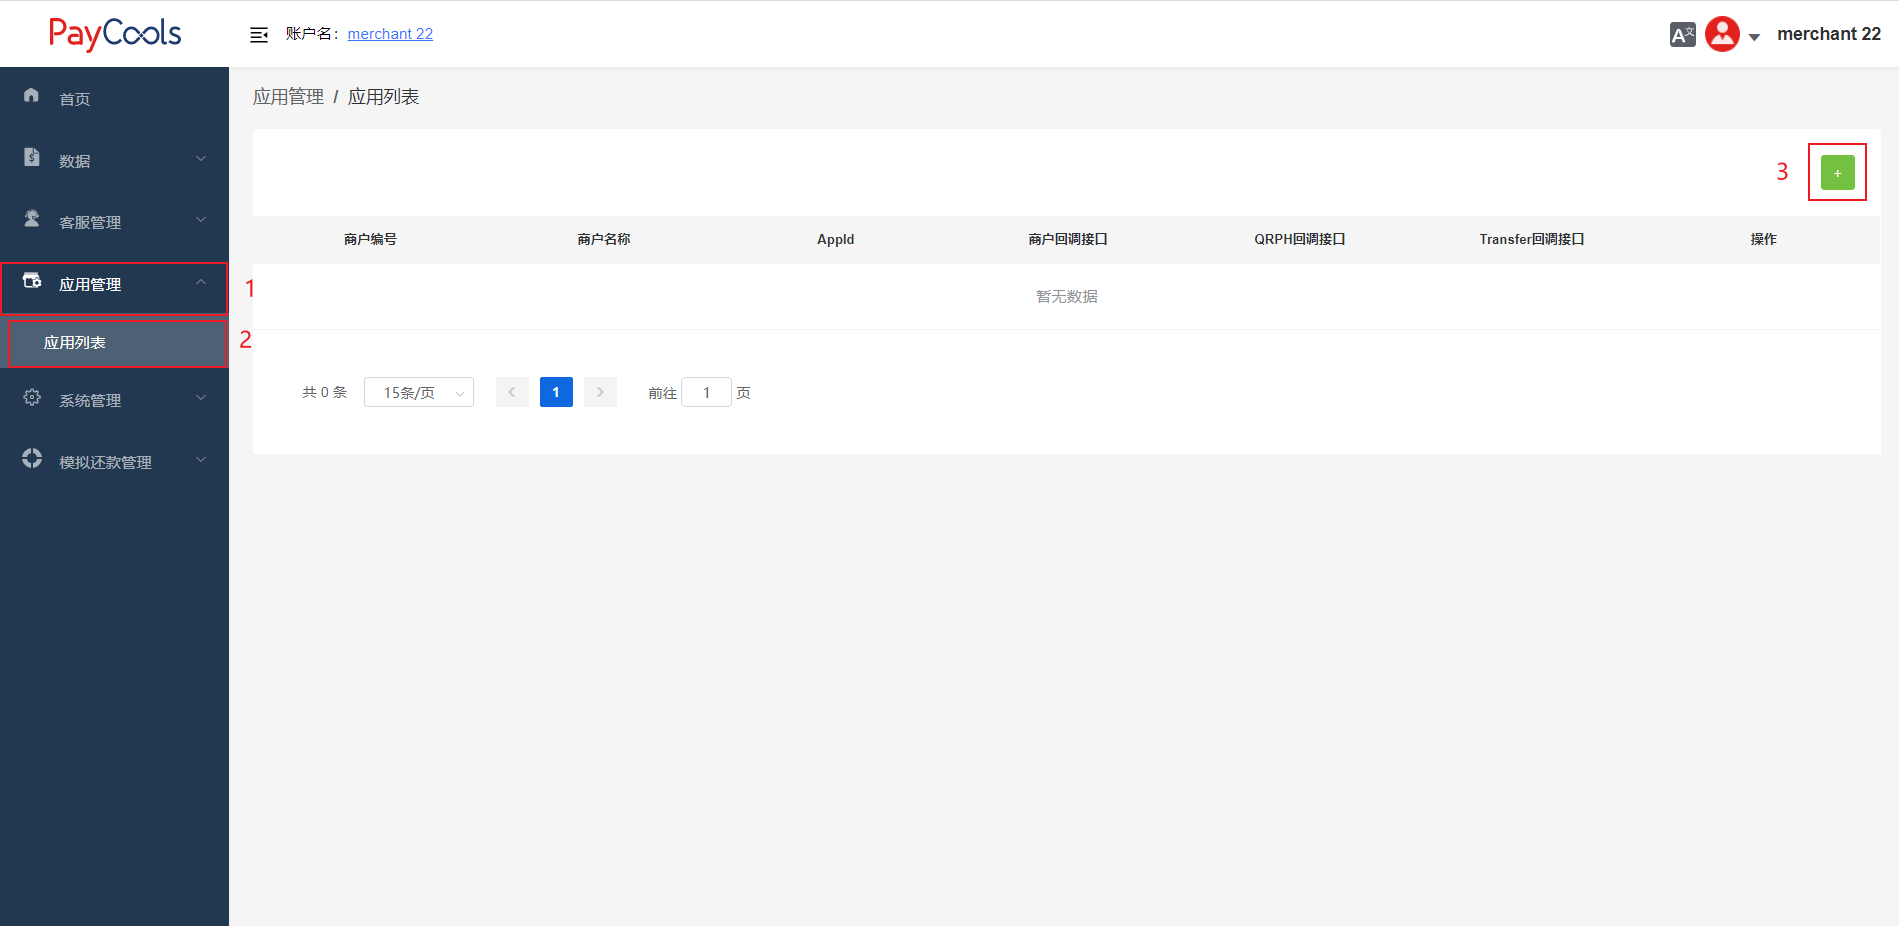Go to previous page arrow
Screen dimensions: 1899x926
pos(512,392)
